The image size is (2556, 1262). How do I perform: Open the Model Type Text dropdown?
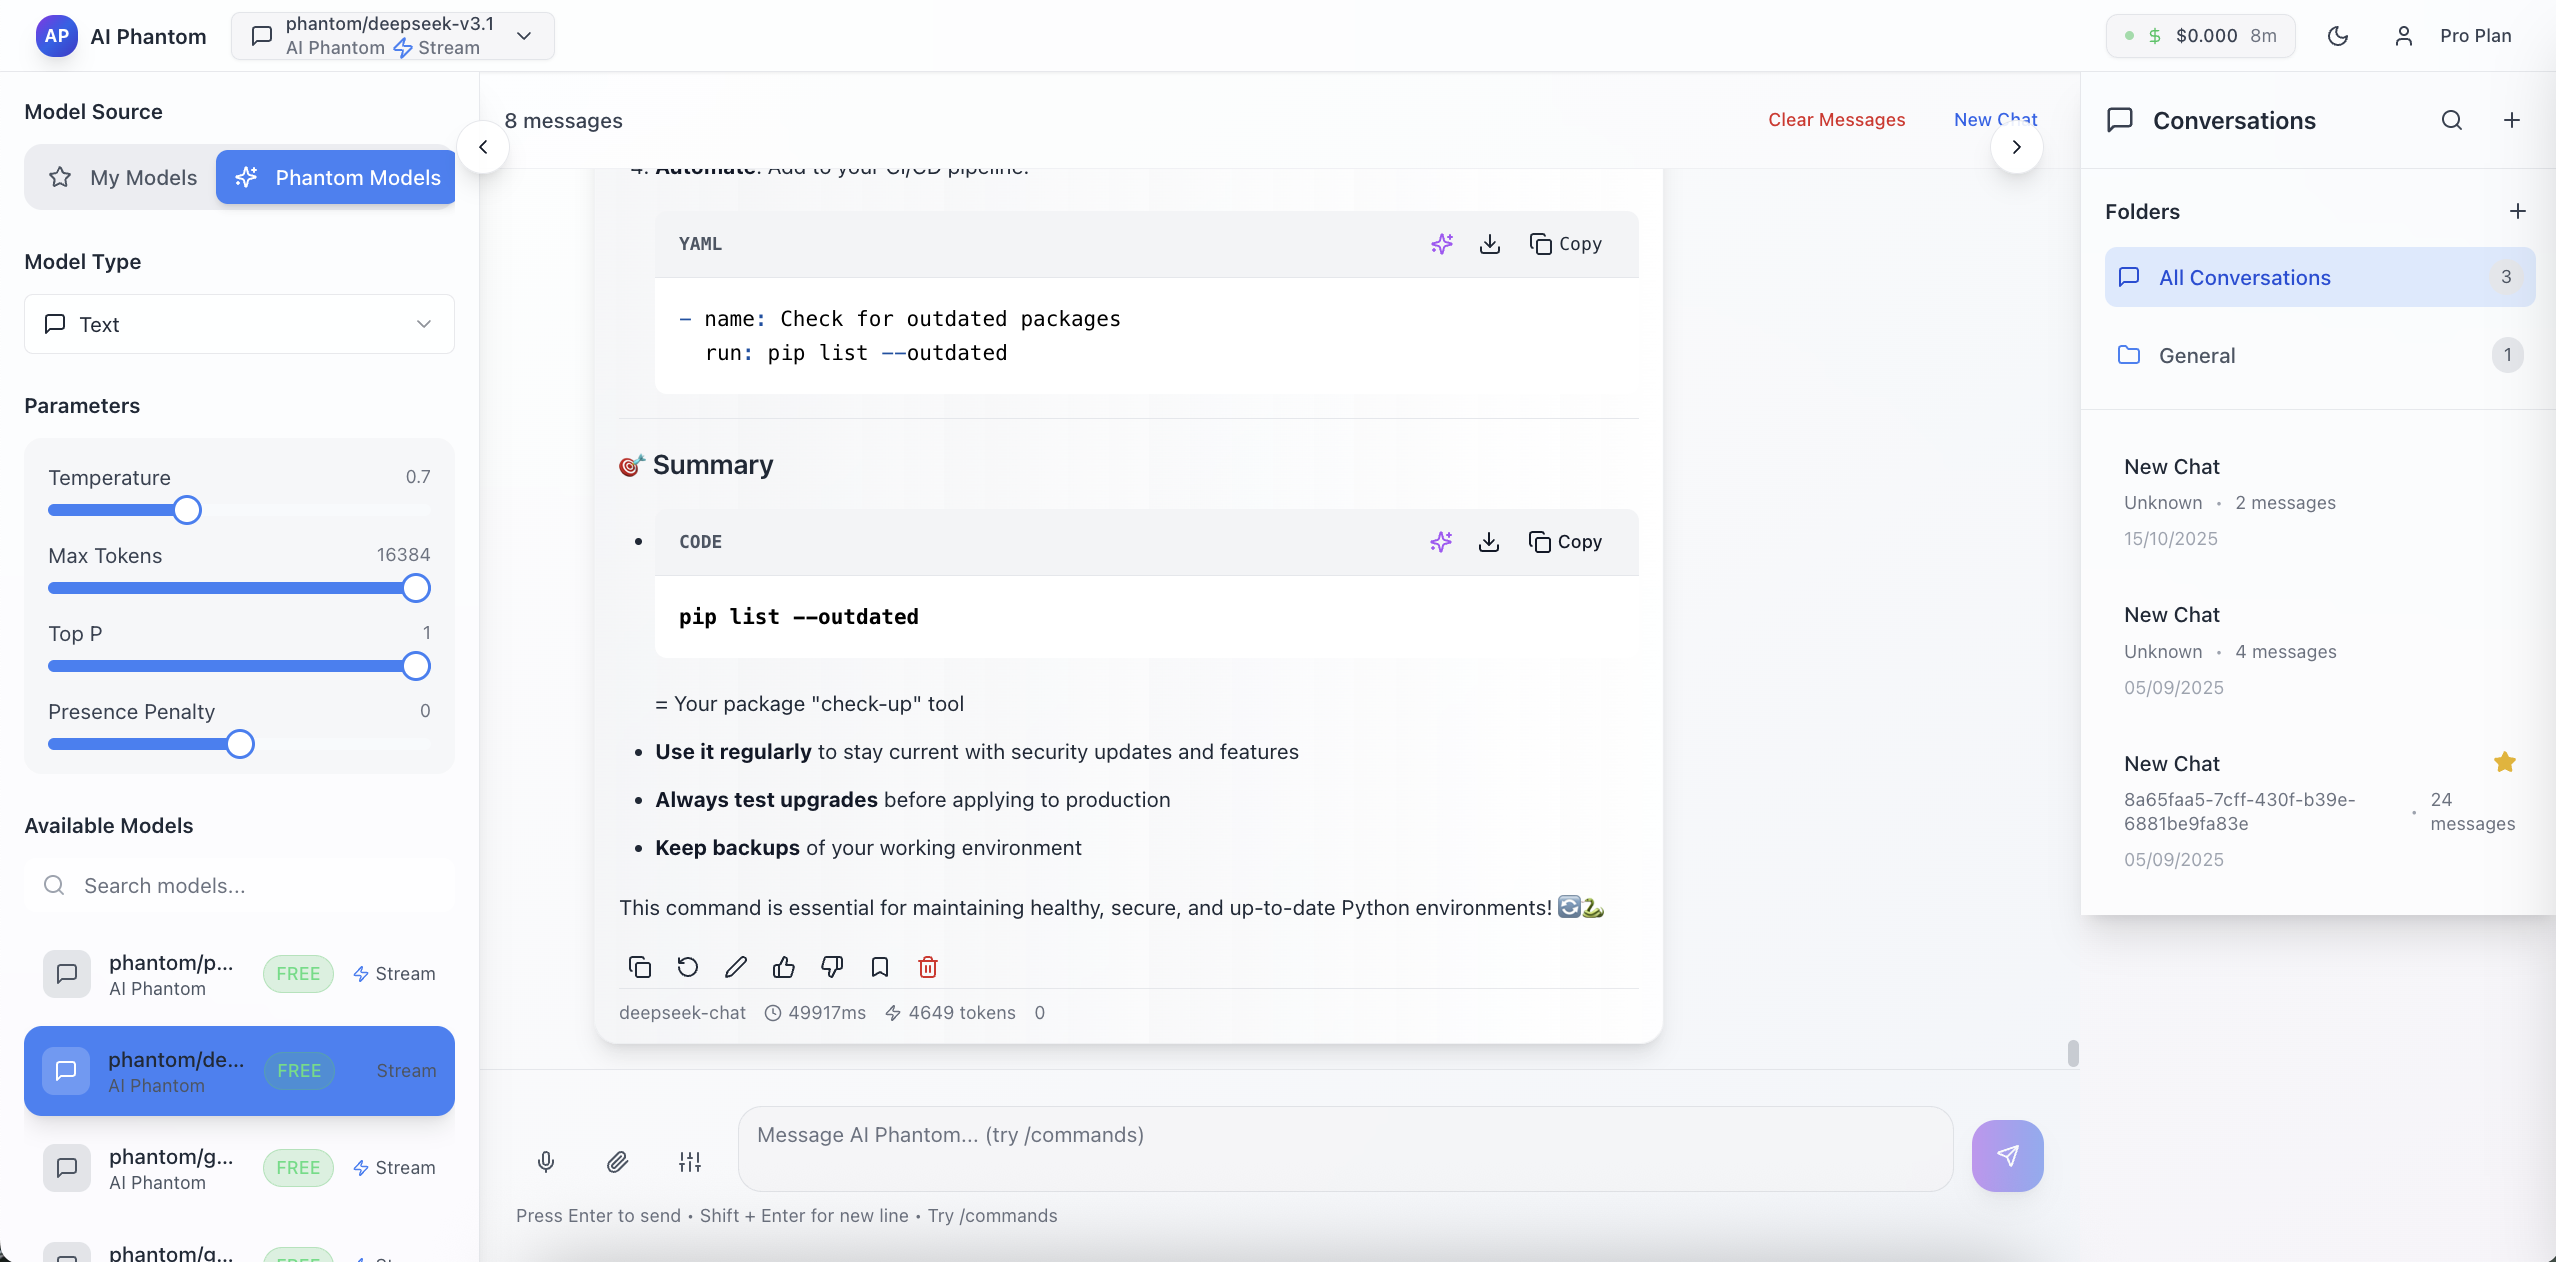click(239, 324)
